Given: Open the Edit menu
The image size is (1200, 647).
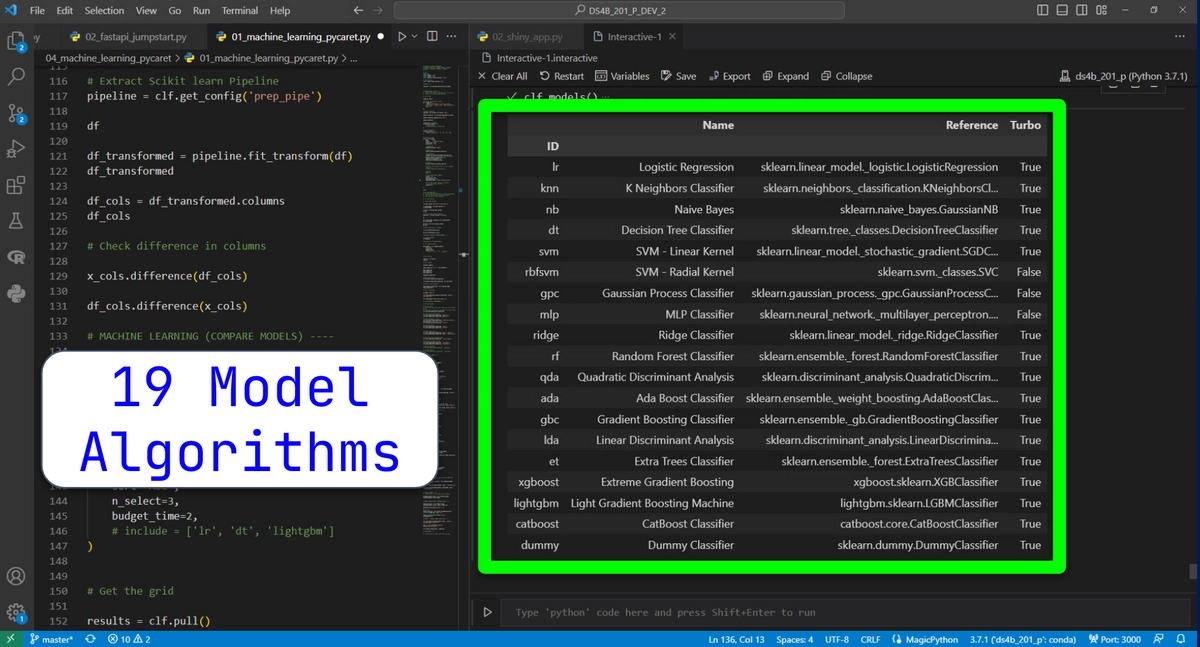Looking at the screenshot, I should coord(65,10).
